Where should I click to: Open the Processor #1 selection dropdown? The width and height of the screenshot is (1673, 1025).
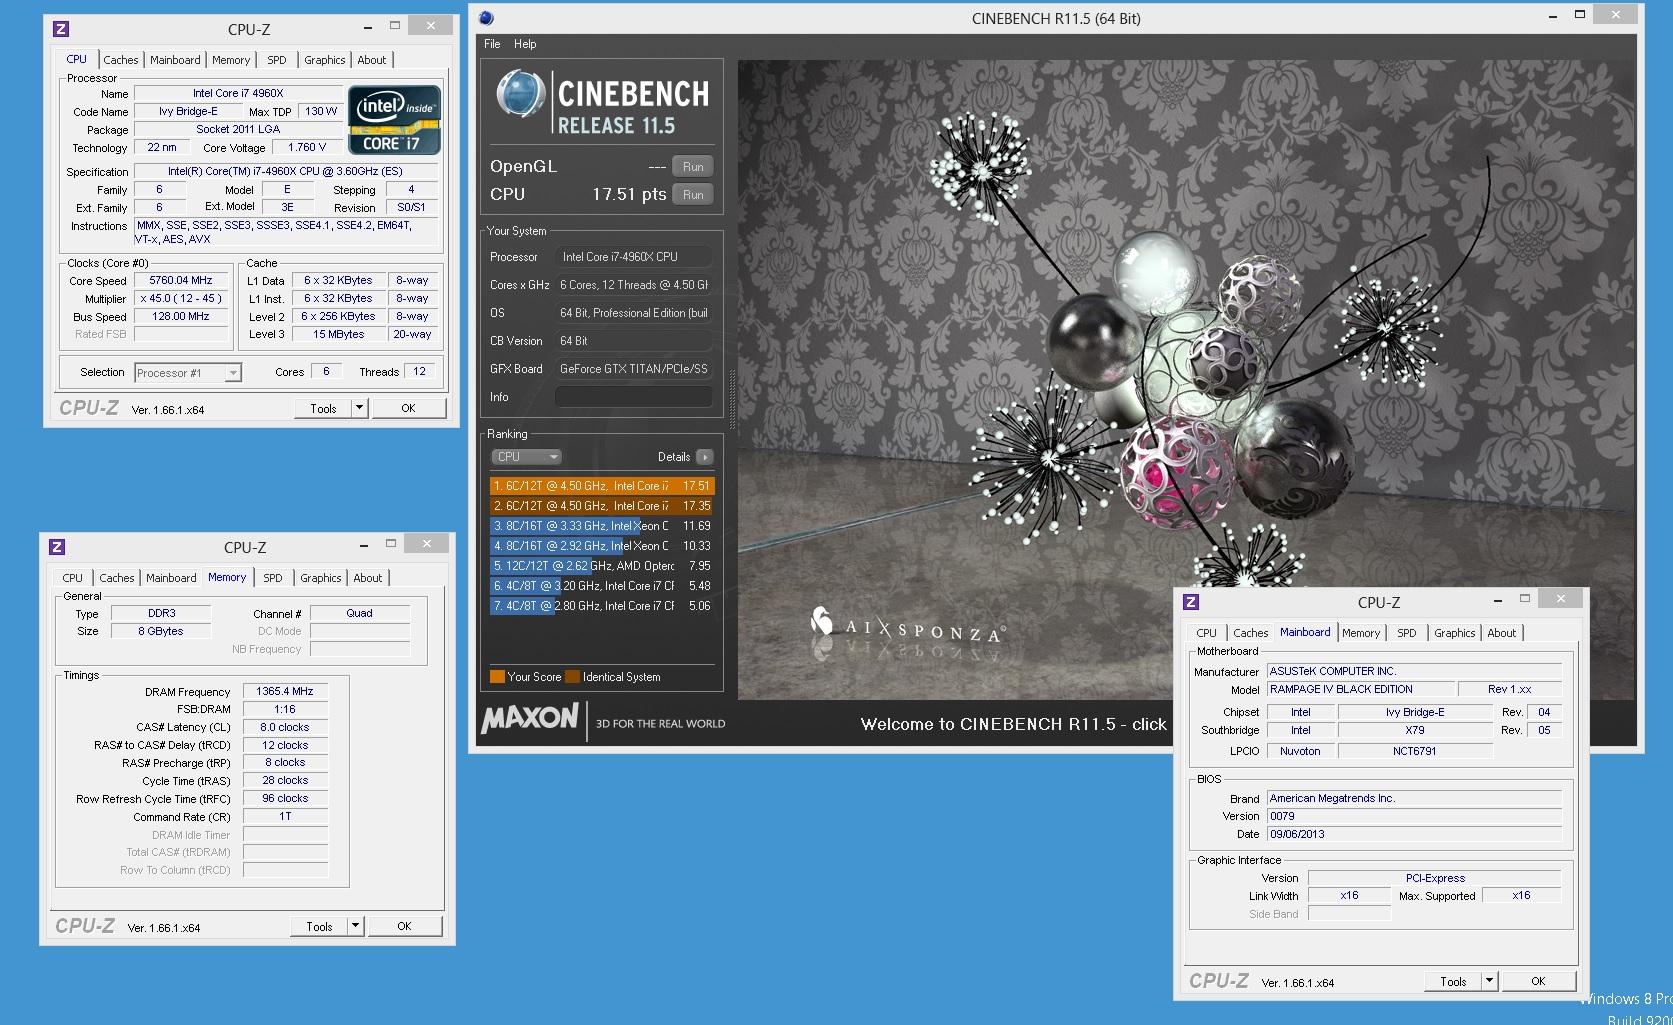pos(187,373)
